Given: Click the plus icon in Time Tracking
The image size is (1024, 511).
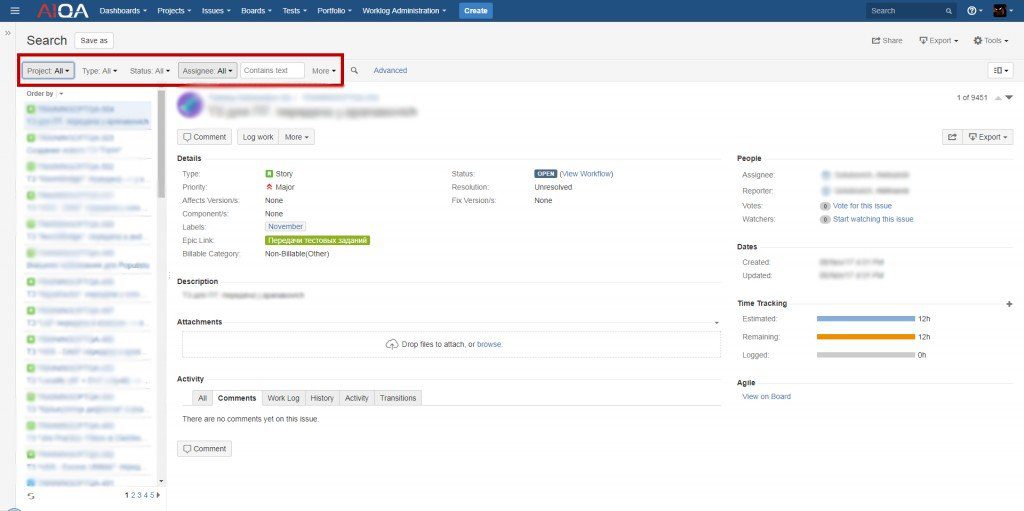Looking at the screenshot, I should pyautogui.click(x=1010, y=304).
